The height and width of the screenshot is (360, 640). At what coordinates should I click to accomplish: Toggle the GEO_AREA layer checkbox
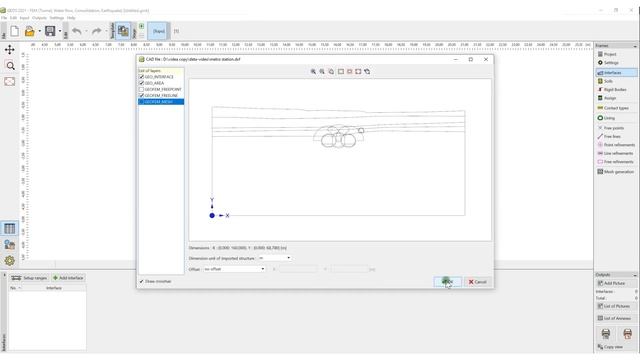click(142, 83)
